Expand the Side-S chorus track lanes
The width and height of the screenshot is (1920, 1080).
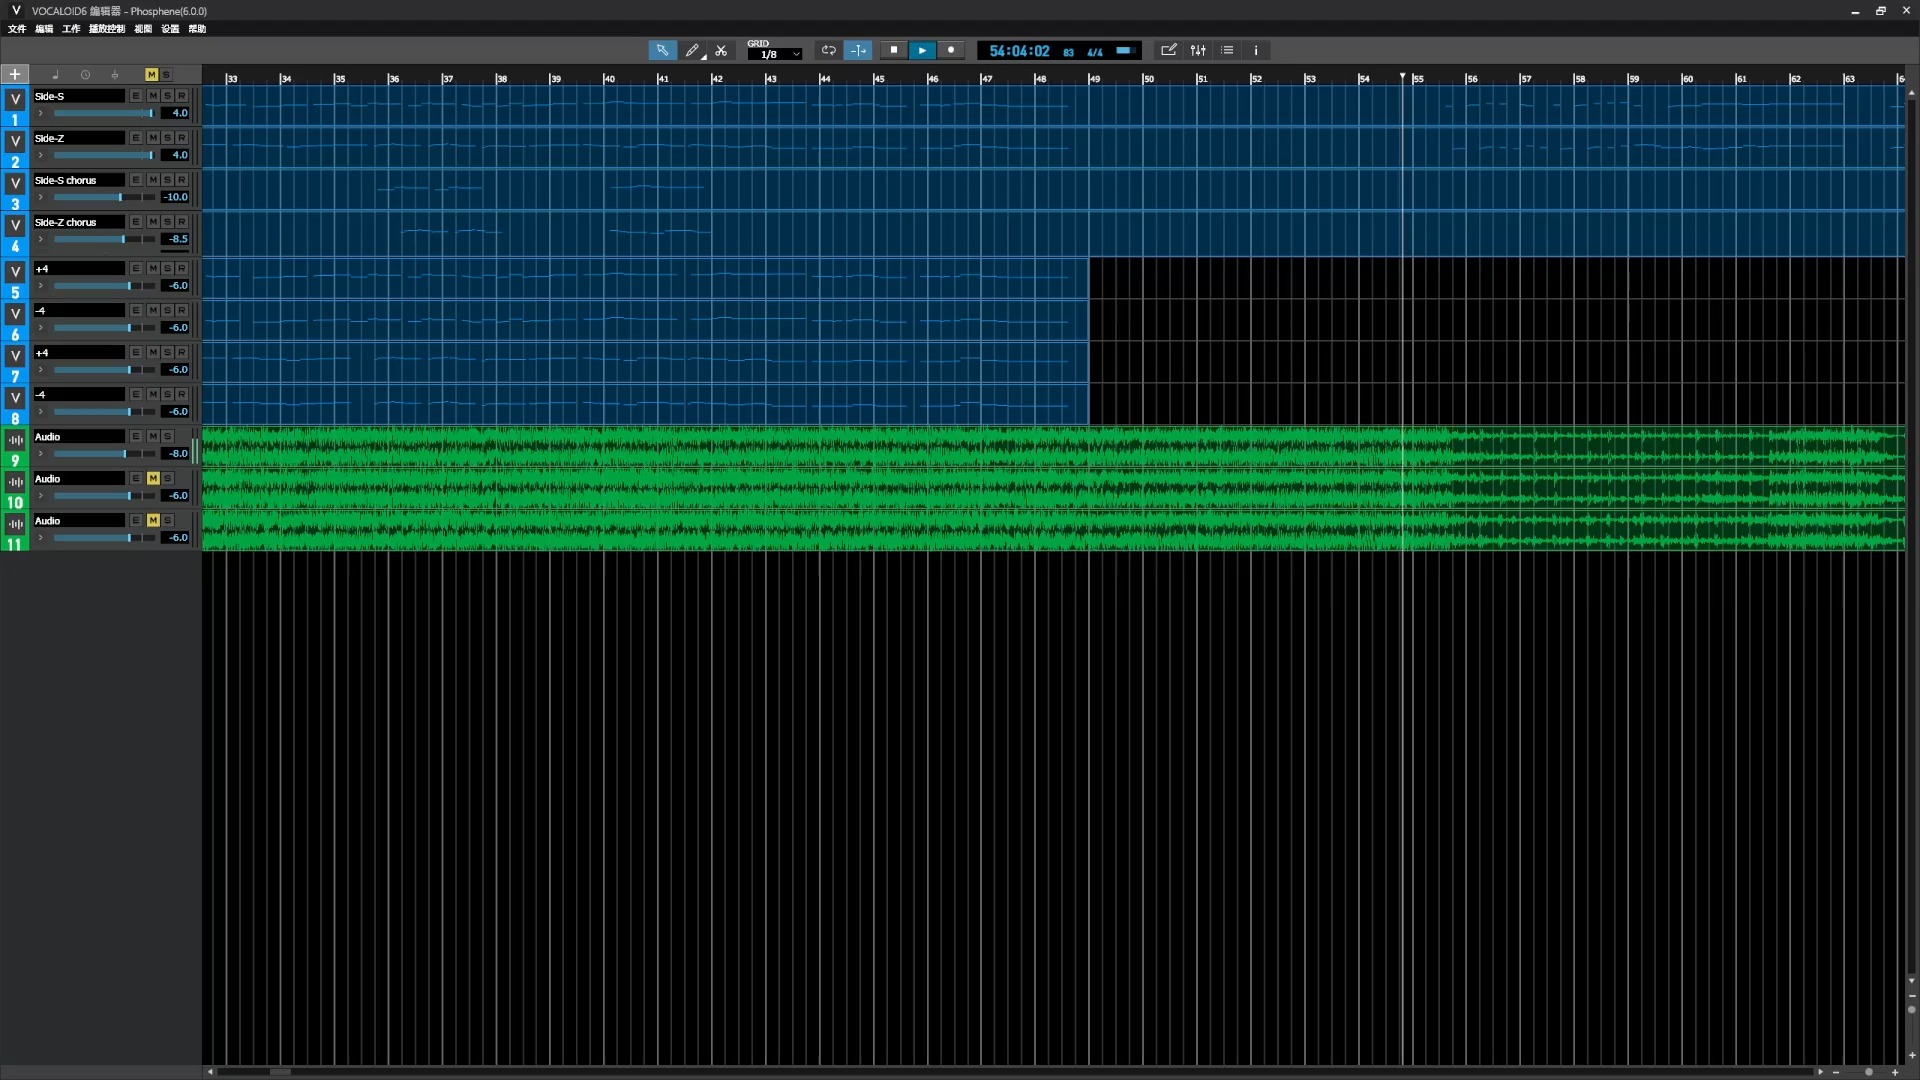40,197
